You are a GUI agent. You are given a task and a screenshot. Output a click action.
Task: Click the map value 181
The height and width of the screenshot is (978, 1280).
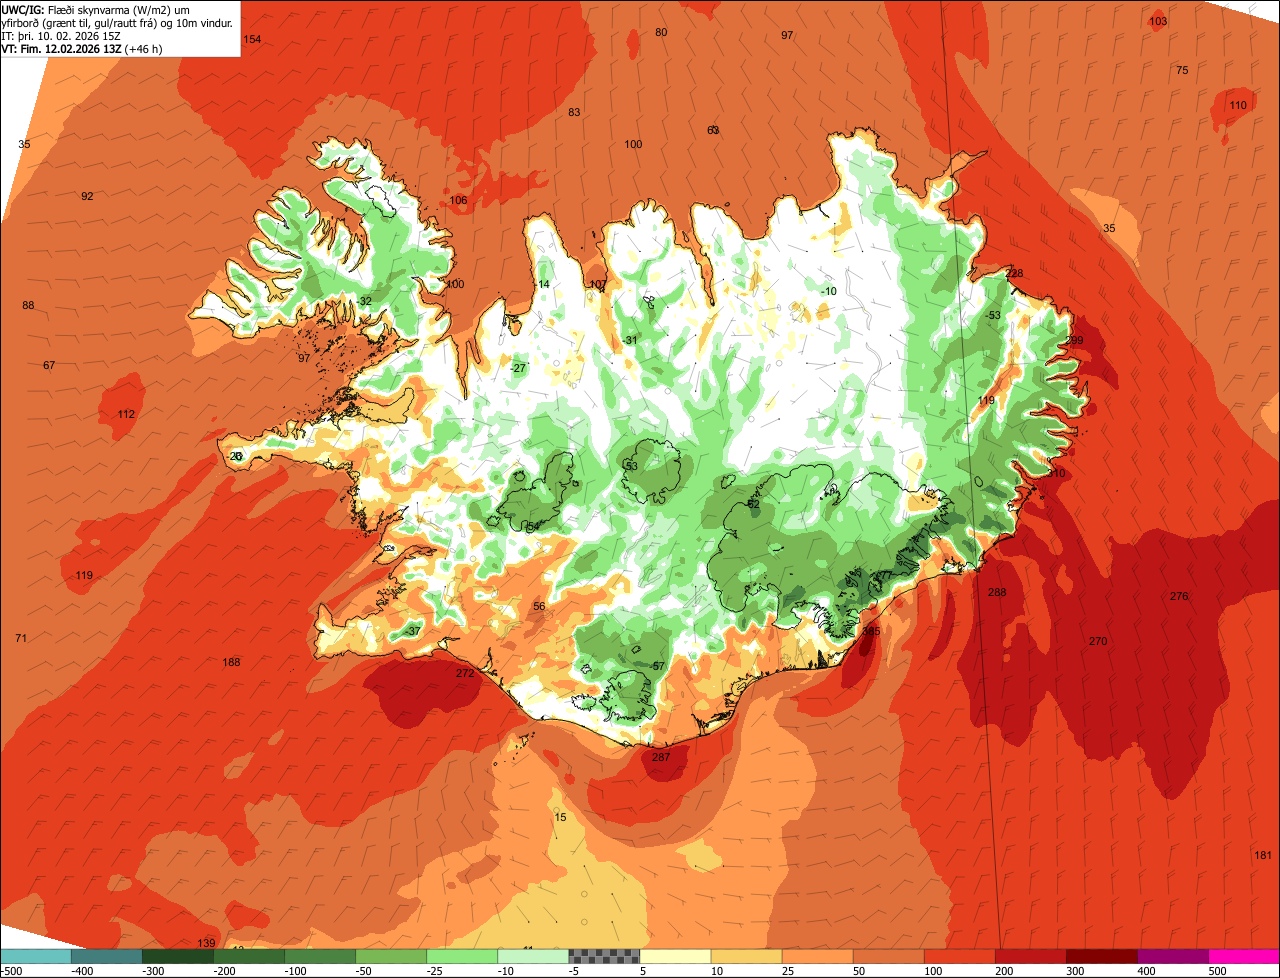pos(1263,855)
